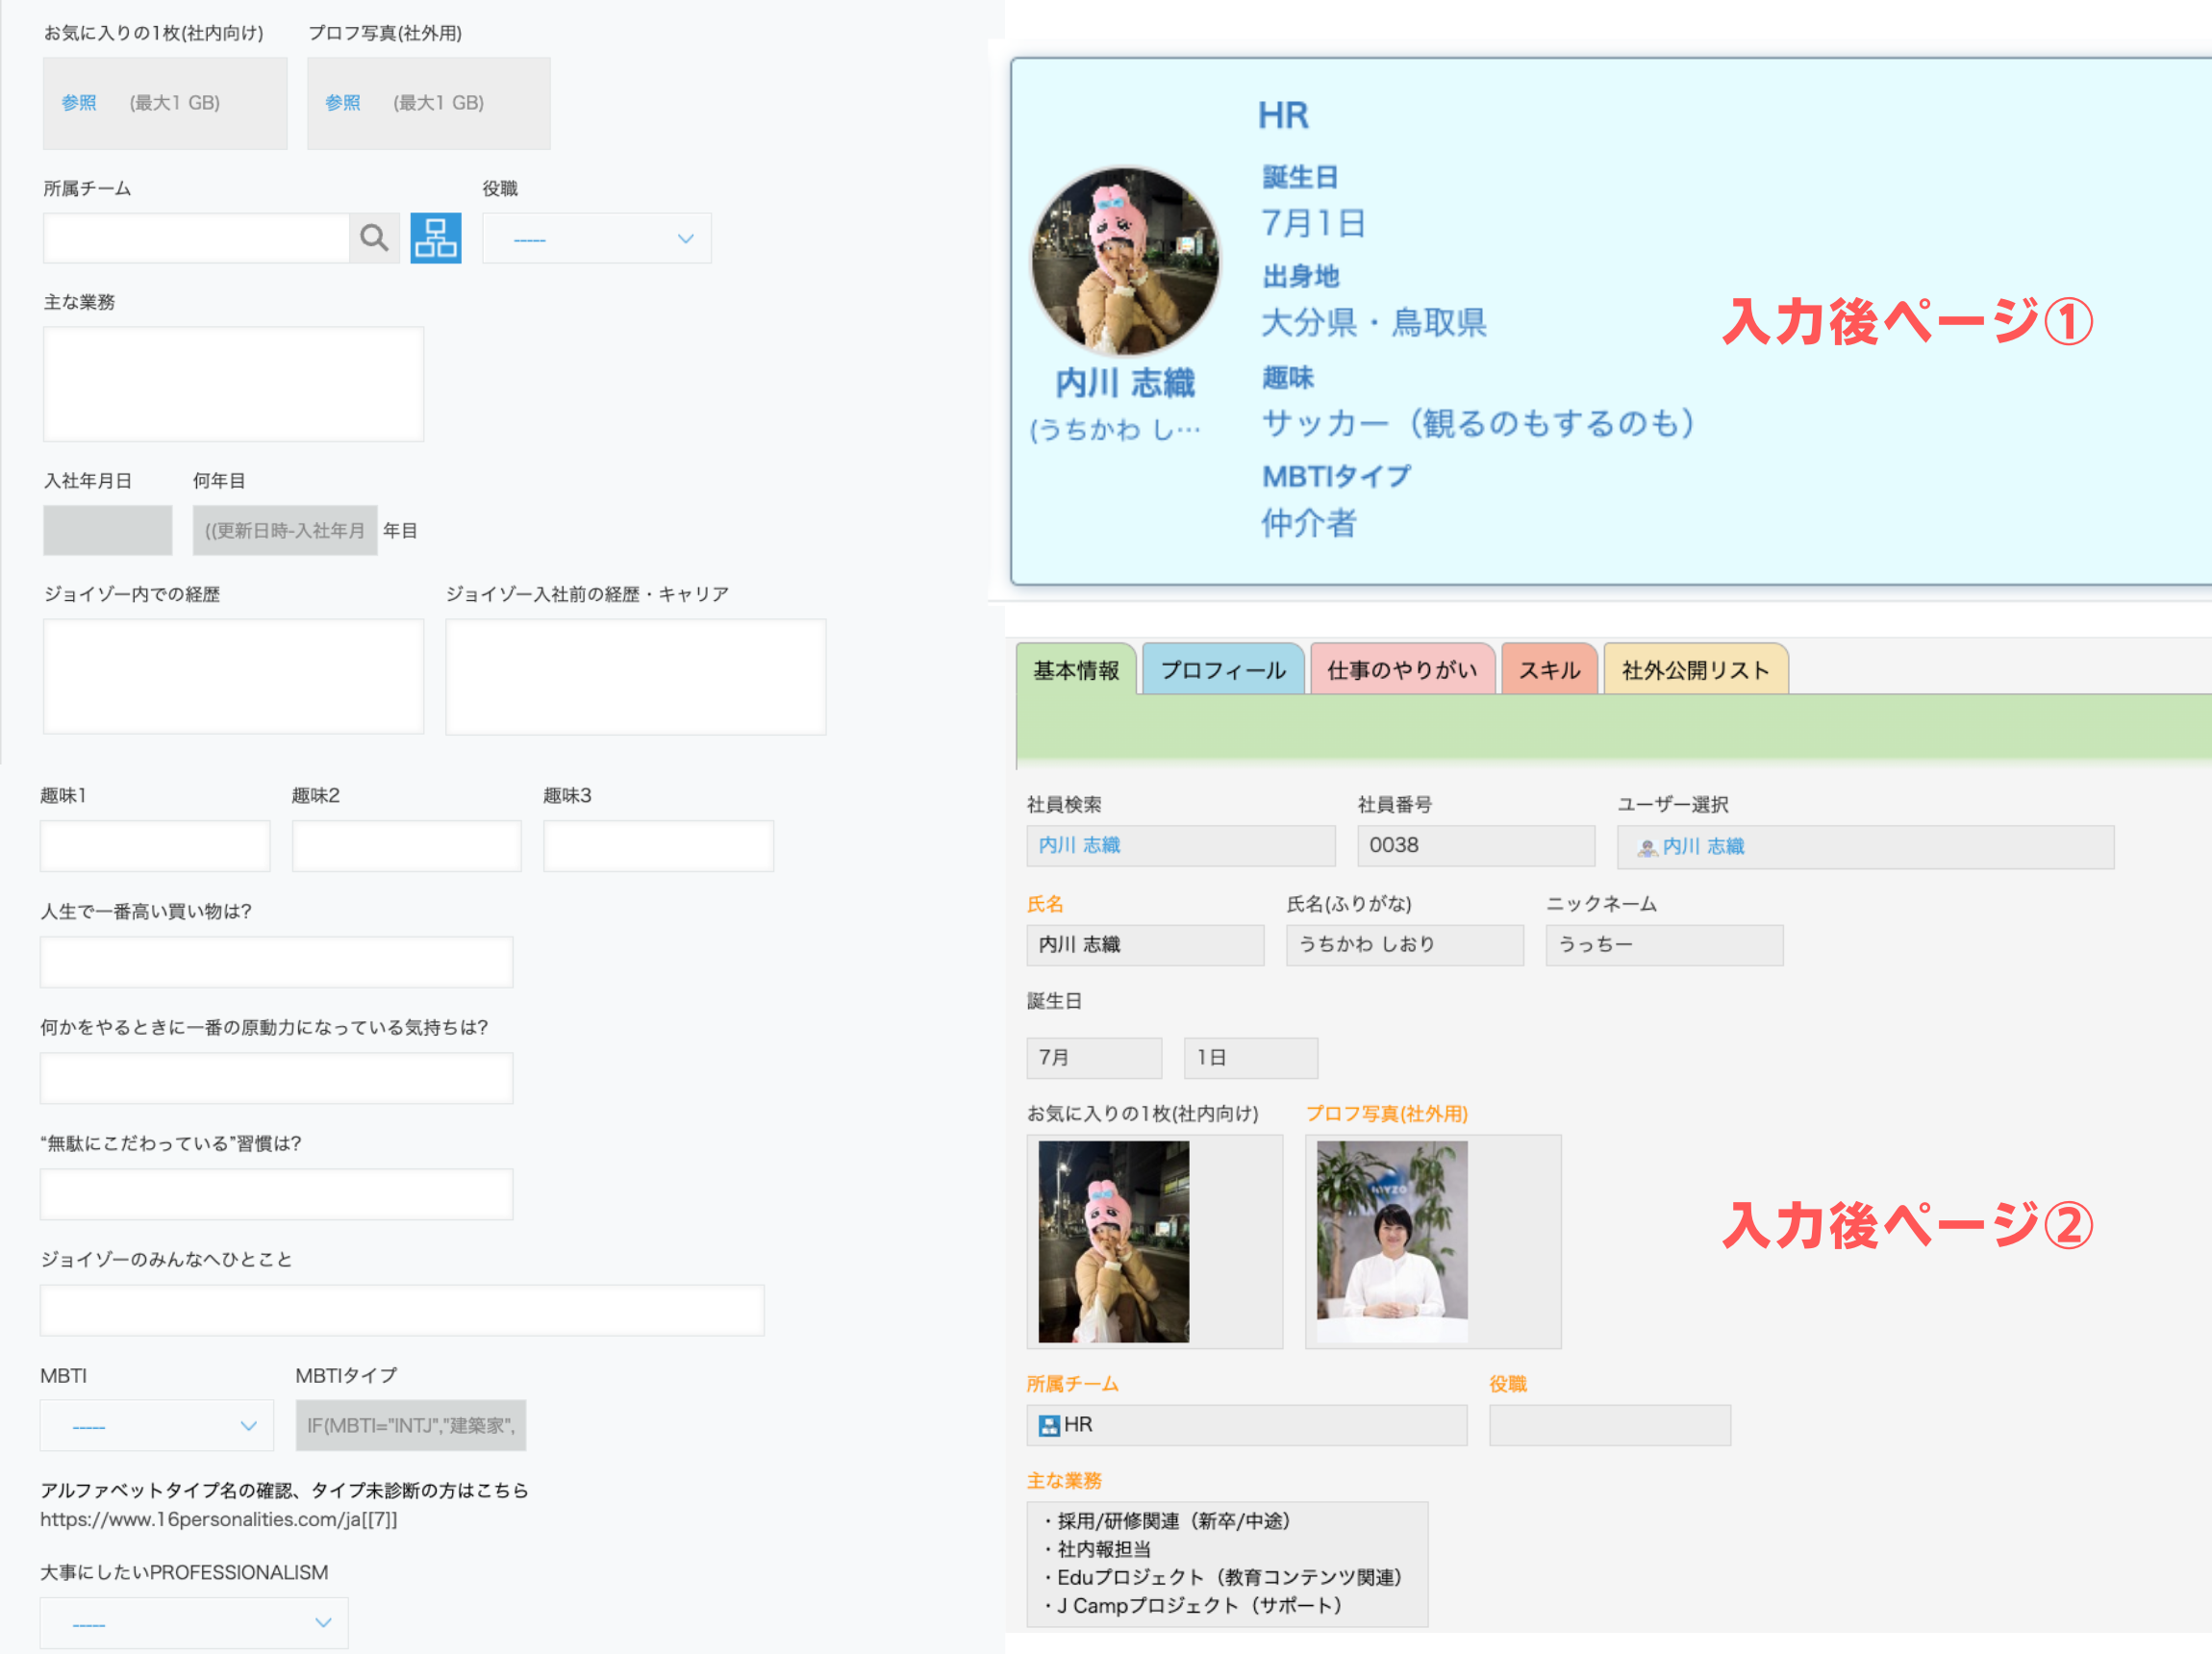
Task: Open the organization chart selector icon
Action: (436, 238)
